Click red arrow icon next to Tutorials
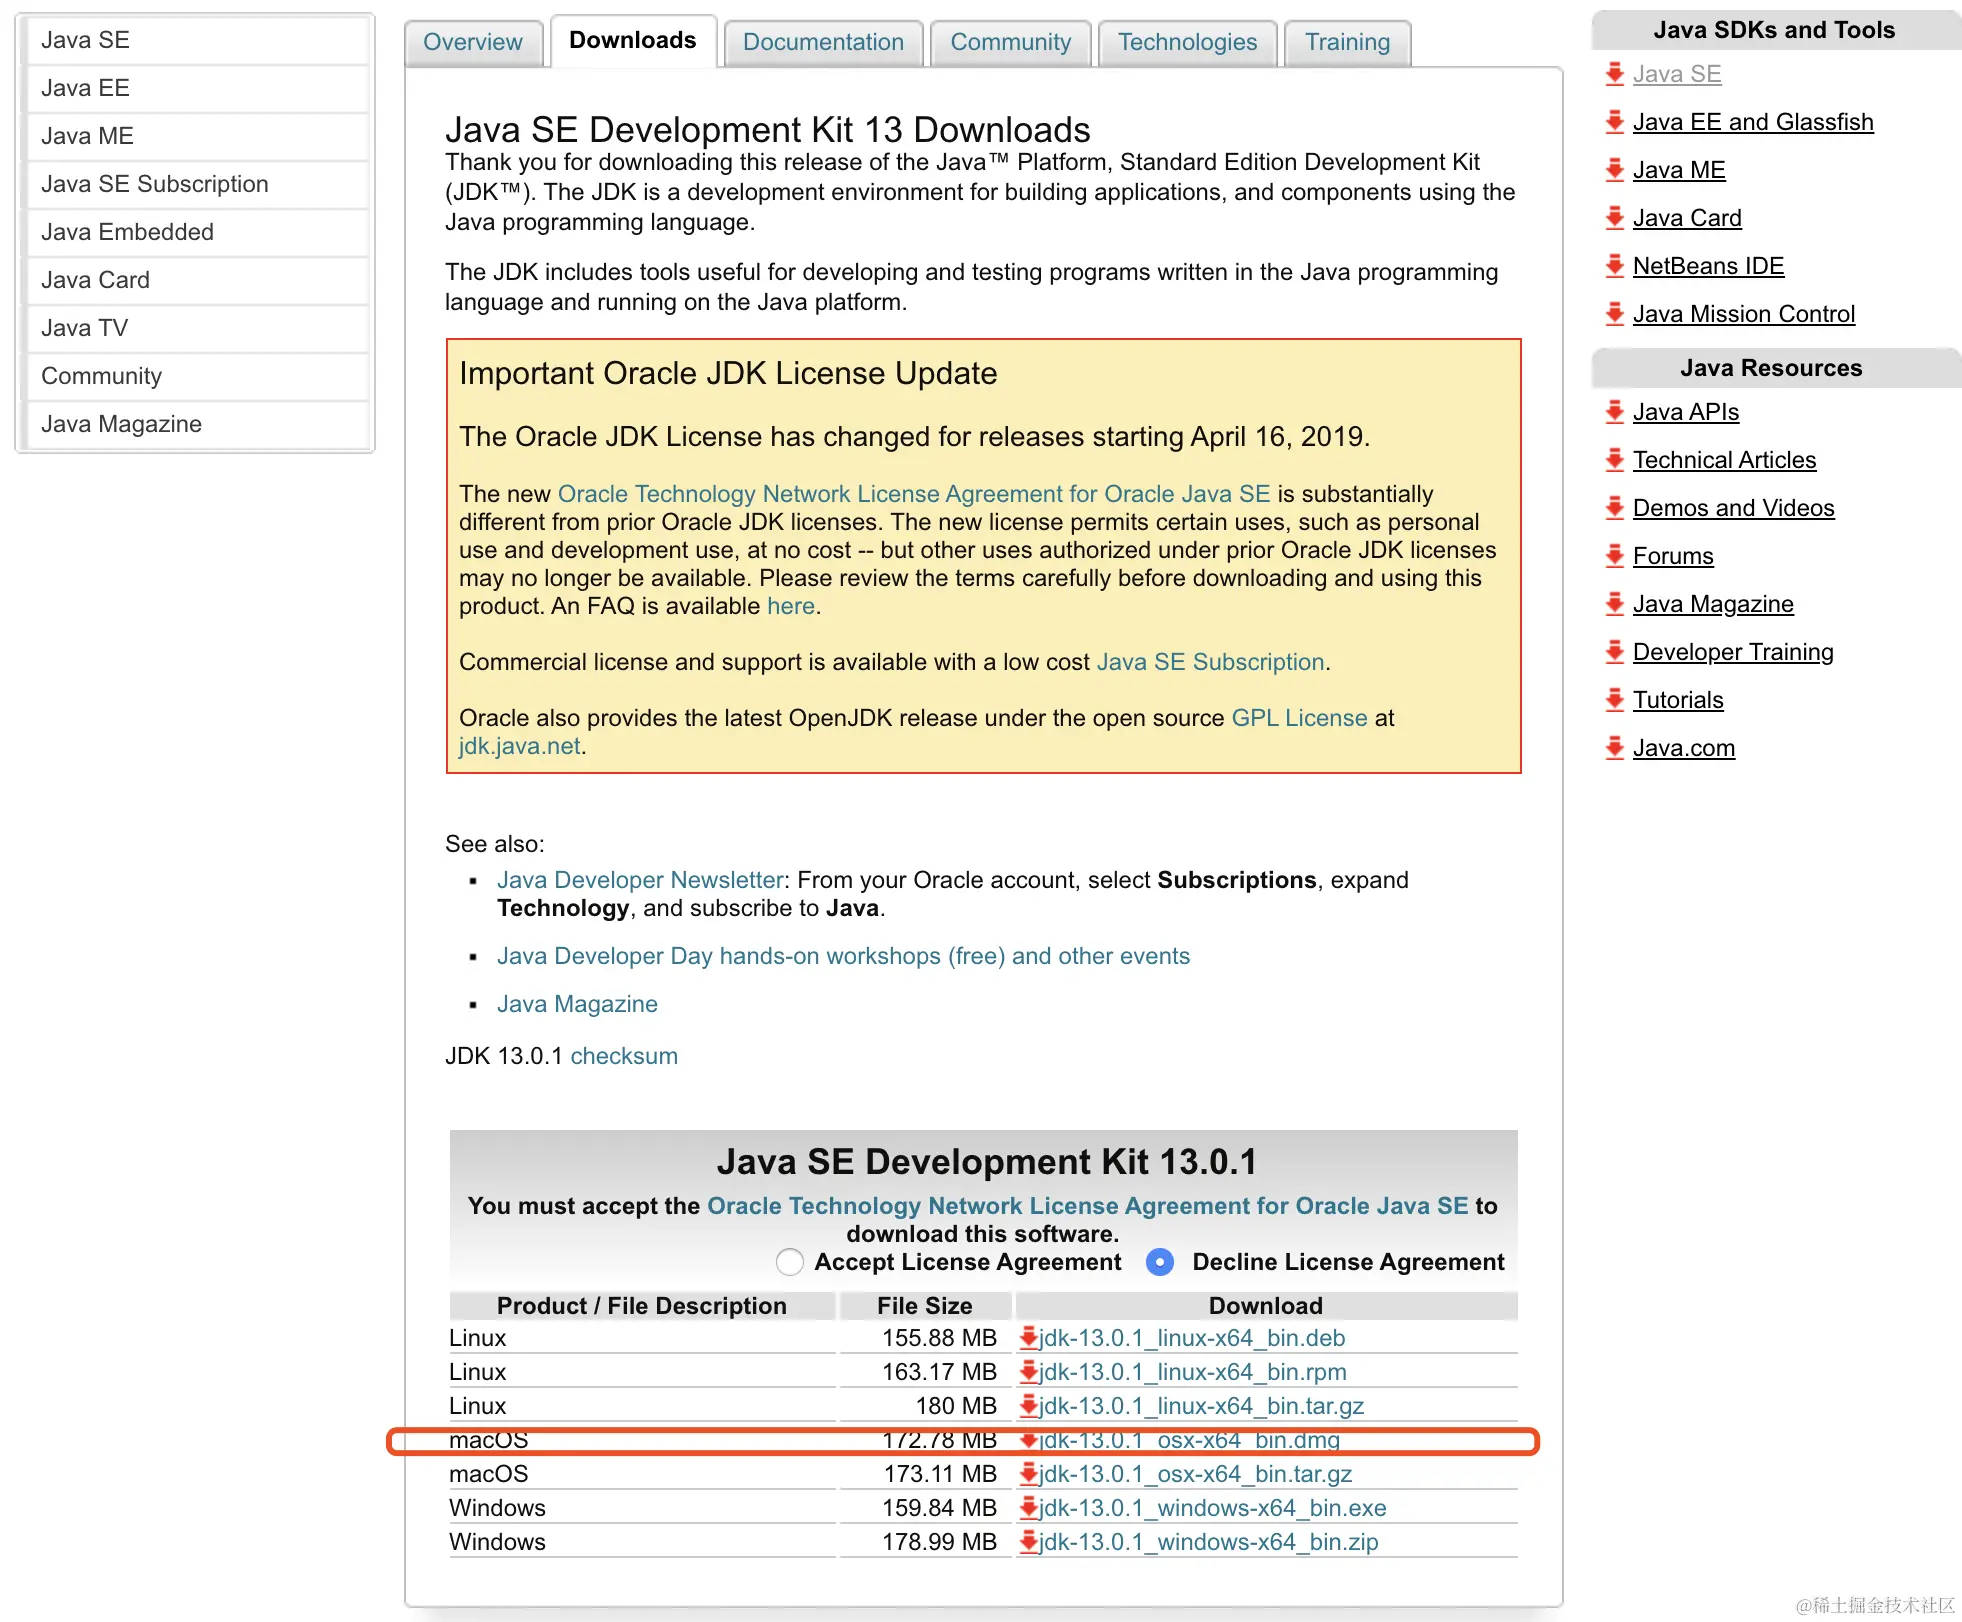The height and width of the screenshot is (1622, 1962). (1614, 700)
